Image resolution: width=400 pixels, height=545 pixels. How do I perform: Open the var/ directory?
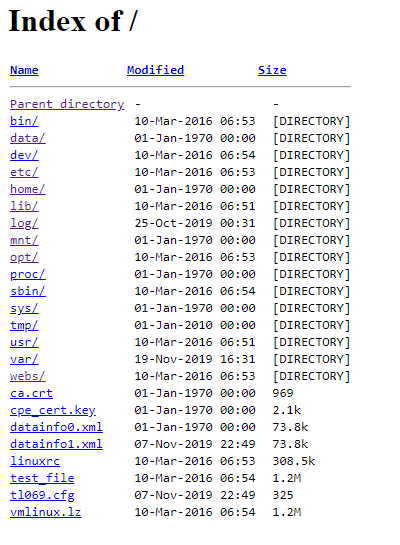(x=24, y=360)
